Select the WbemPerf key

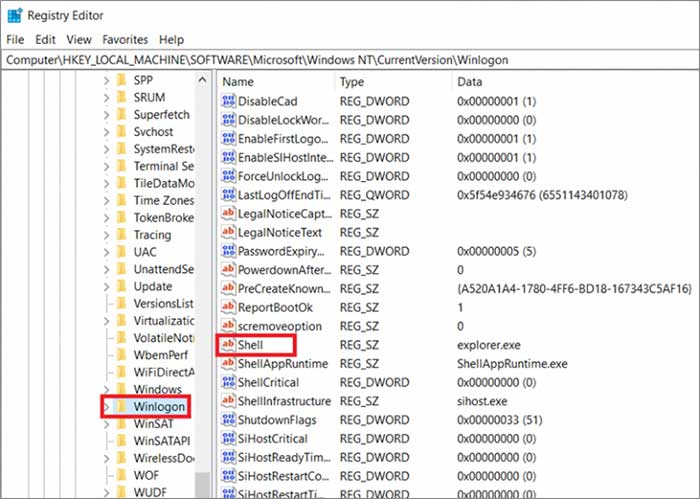click(x=161, y=355)
